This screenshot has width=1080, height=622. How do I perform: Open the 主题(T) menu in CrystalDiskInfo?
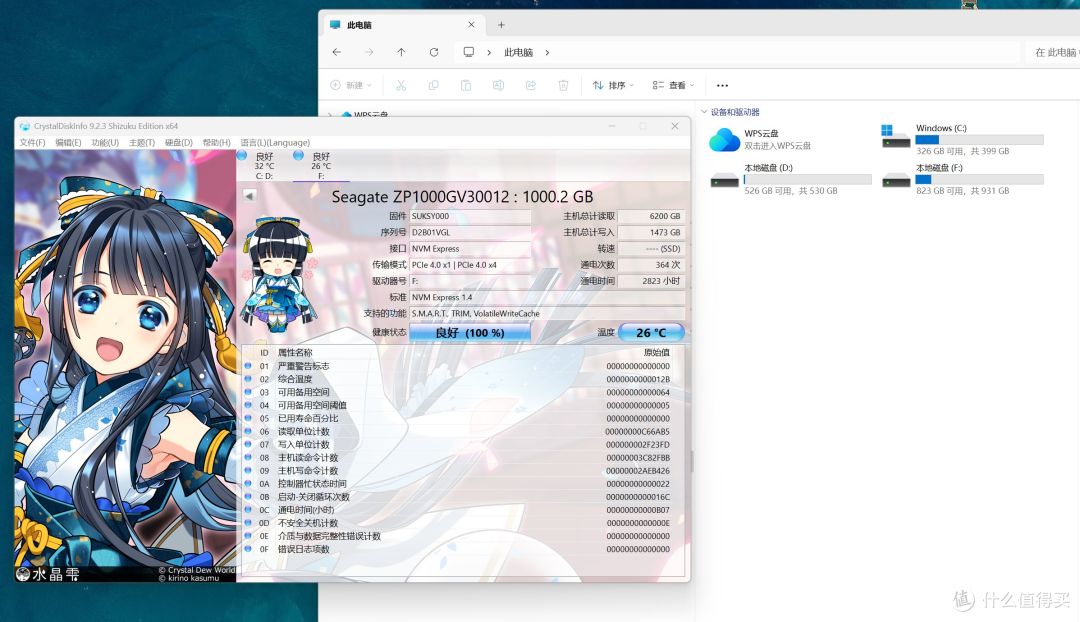141,143
